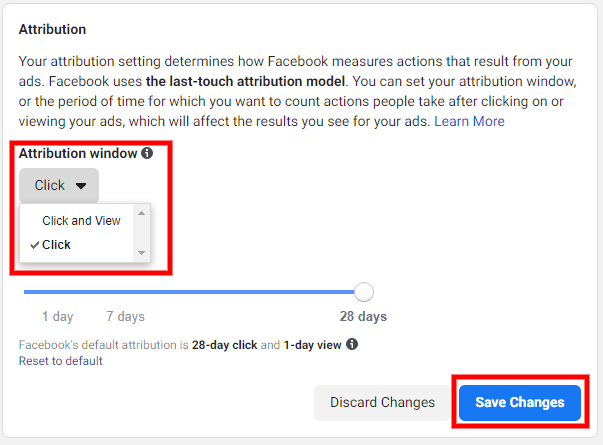The width and height of the screenshot is (603, 445).
Task: Click the up arrow of the dropdown list scrollbar
Action: pos(142,213)
